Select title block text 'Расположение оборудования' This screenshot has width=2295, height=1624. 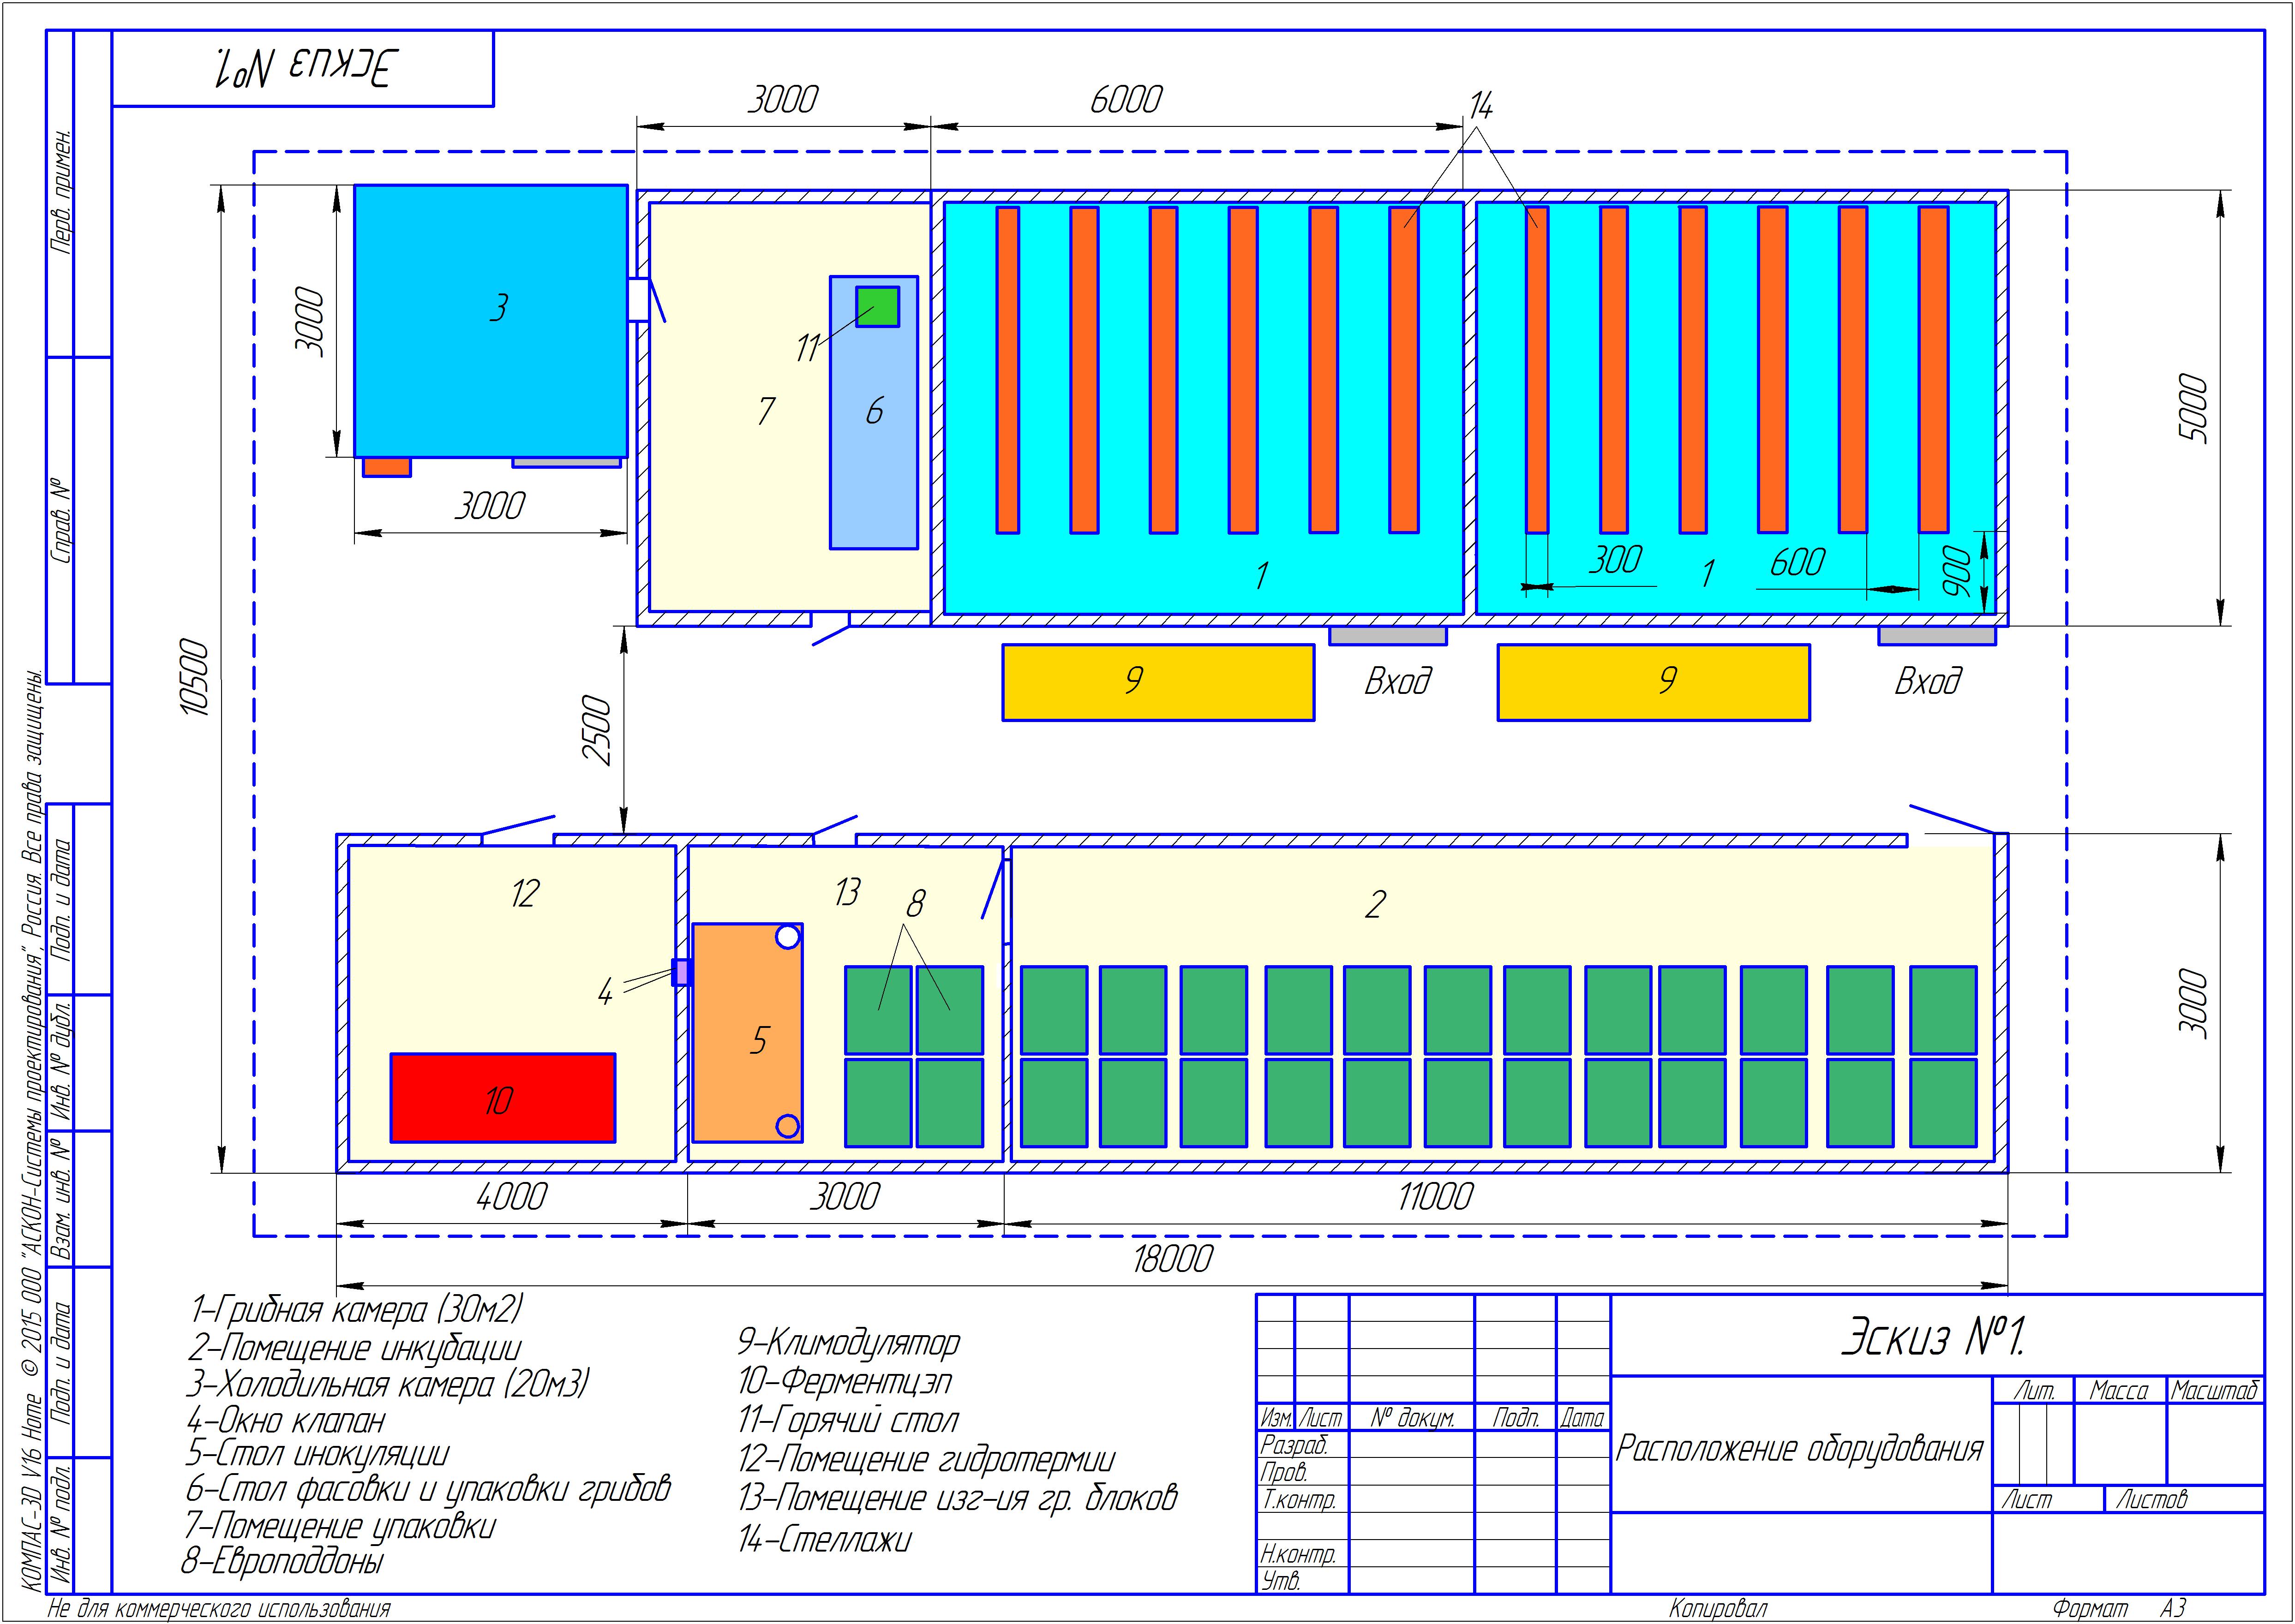[1799, 1448]
